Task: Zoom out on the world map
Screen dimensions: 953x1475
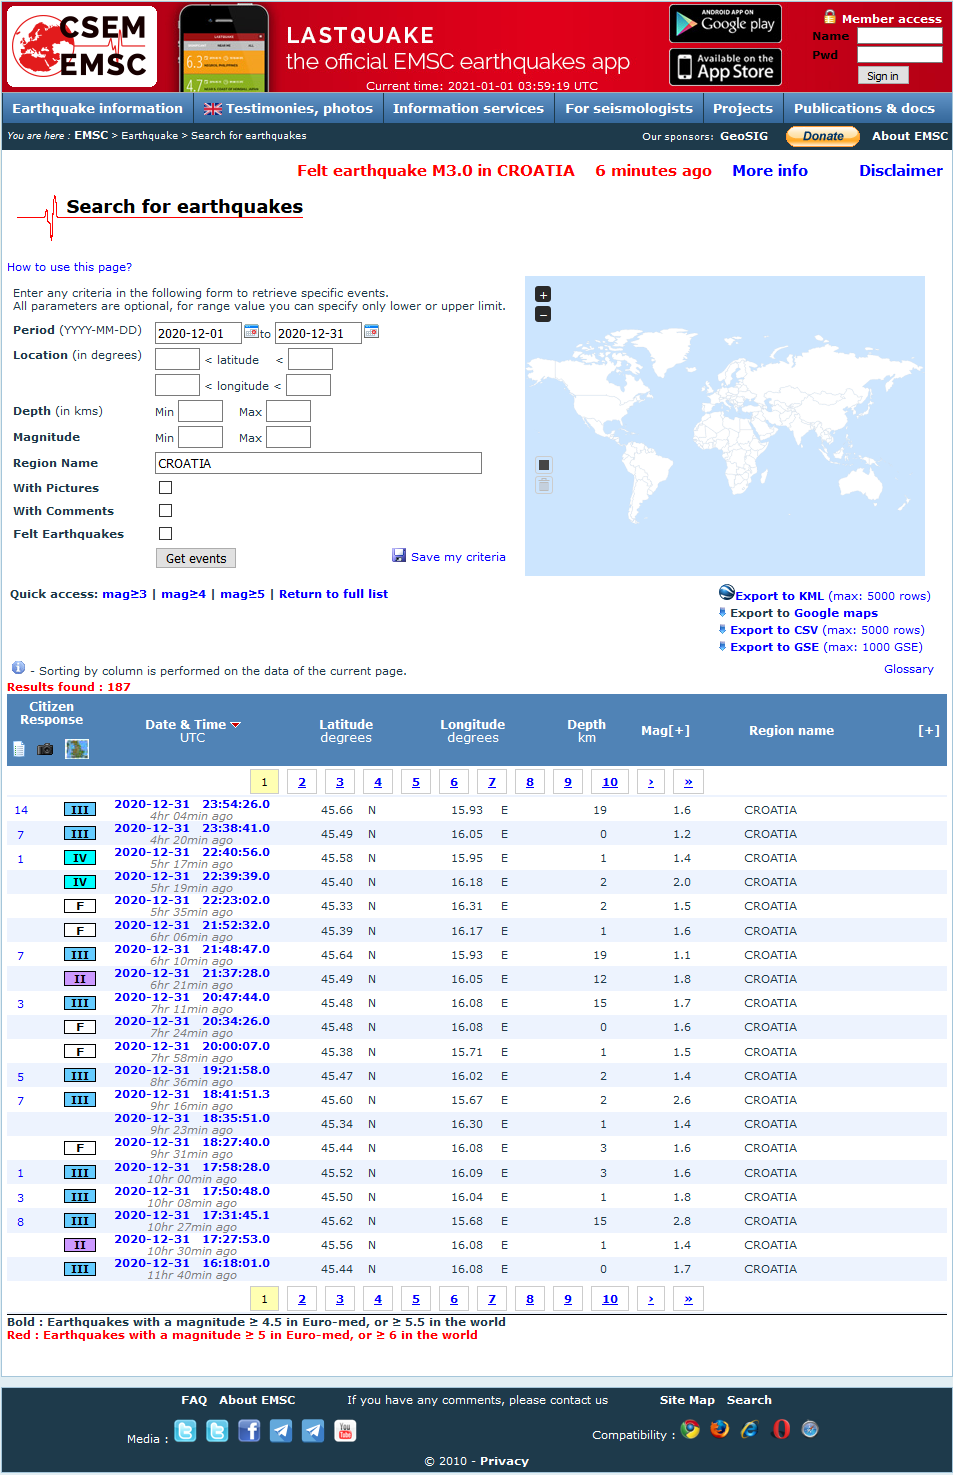Action: tap(543, 314)
